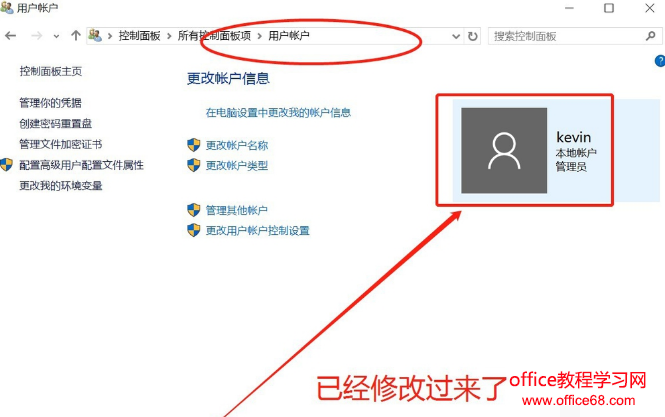Go up one level with up arrow
This screenshot has height=417, width=665.
click(75, 36)
